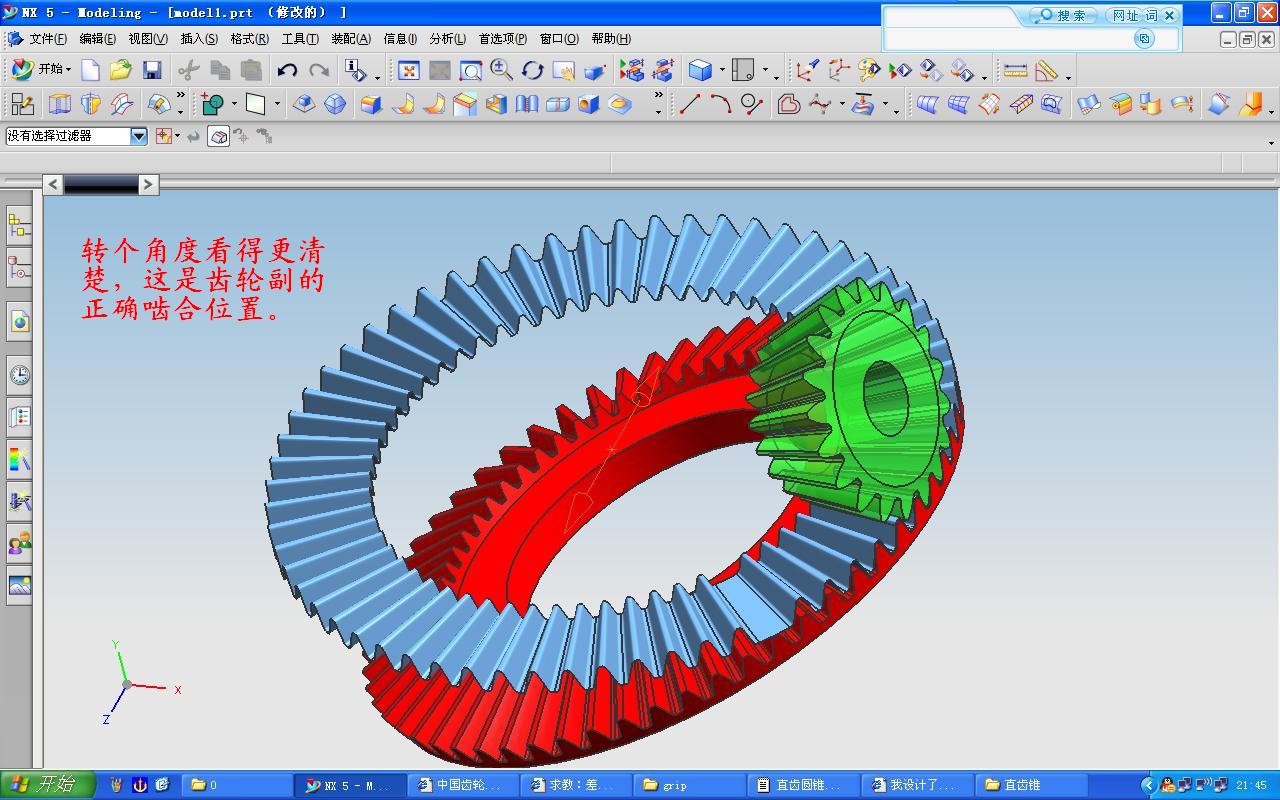Expand the selection type icon dropdown arrow
Image resolution: width=1280 pixels, height=800 pixels.
pyautogui.click(x=177, y=136)
